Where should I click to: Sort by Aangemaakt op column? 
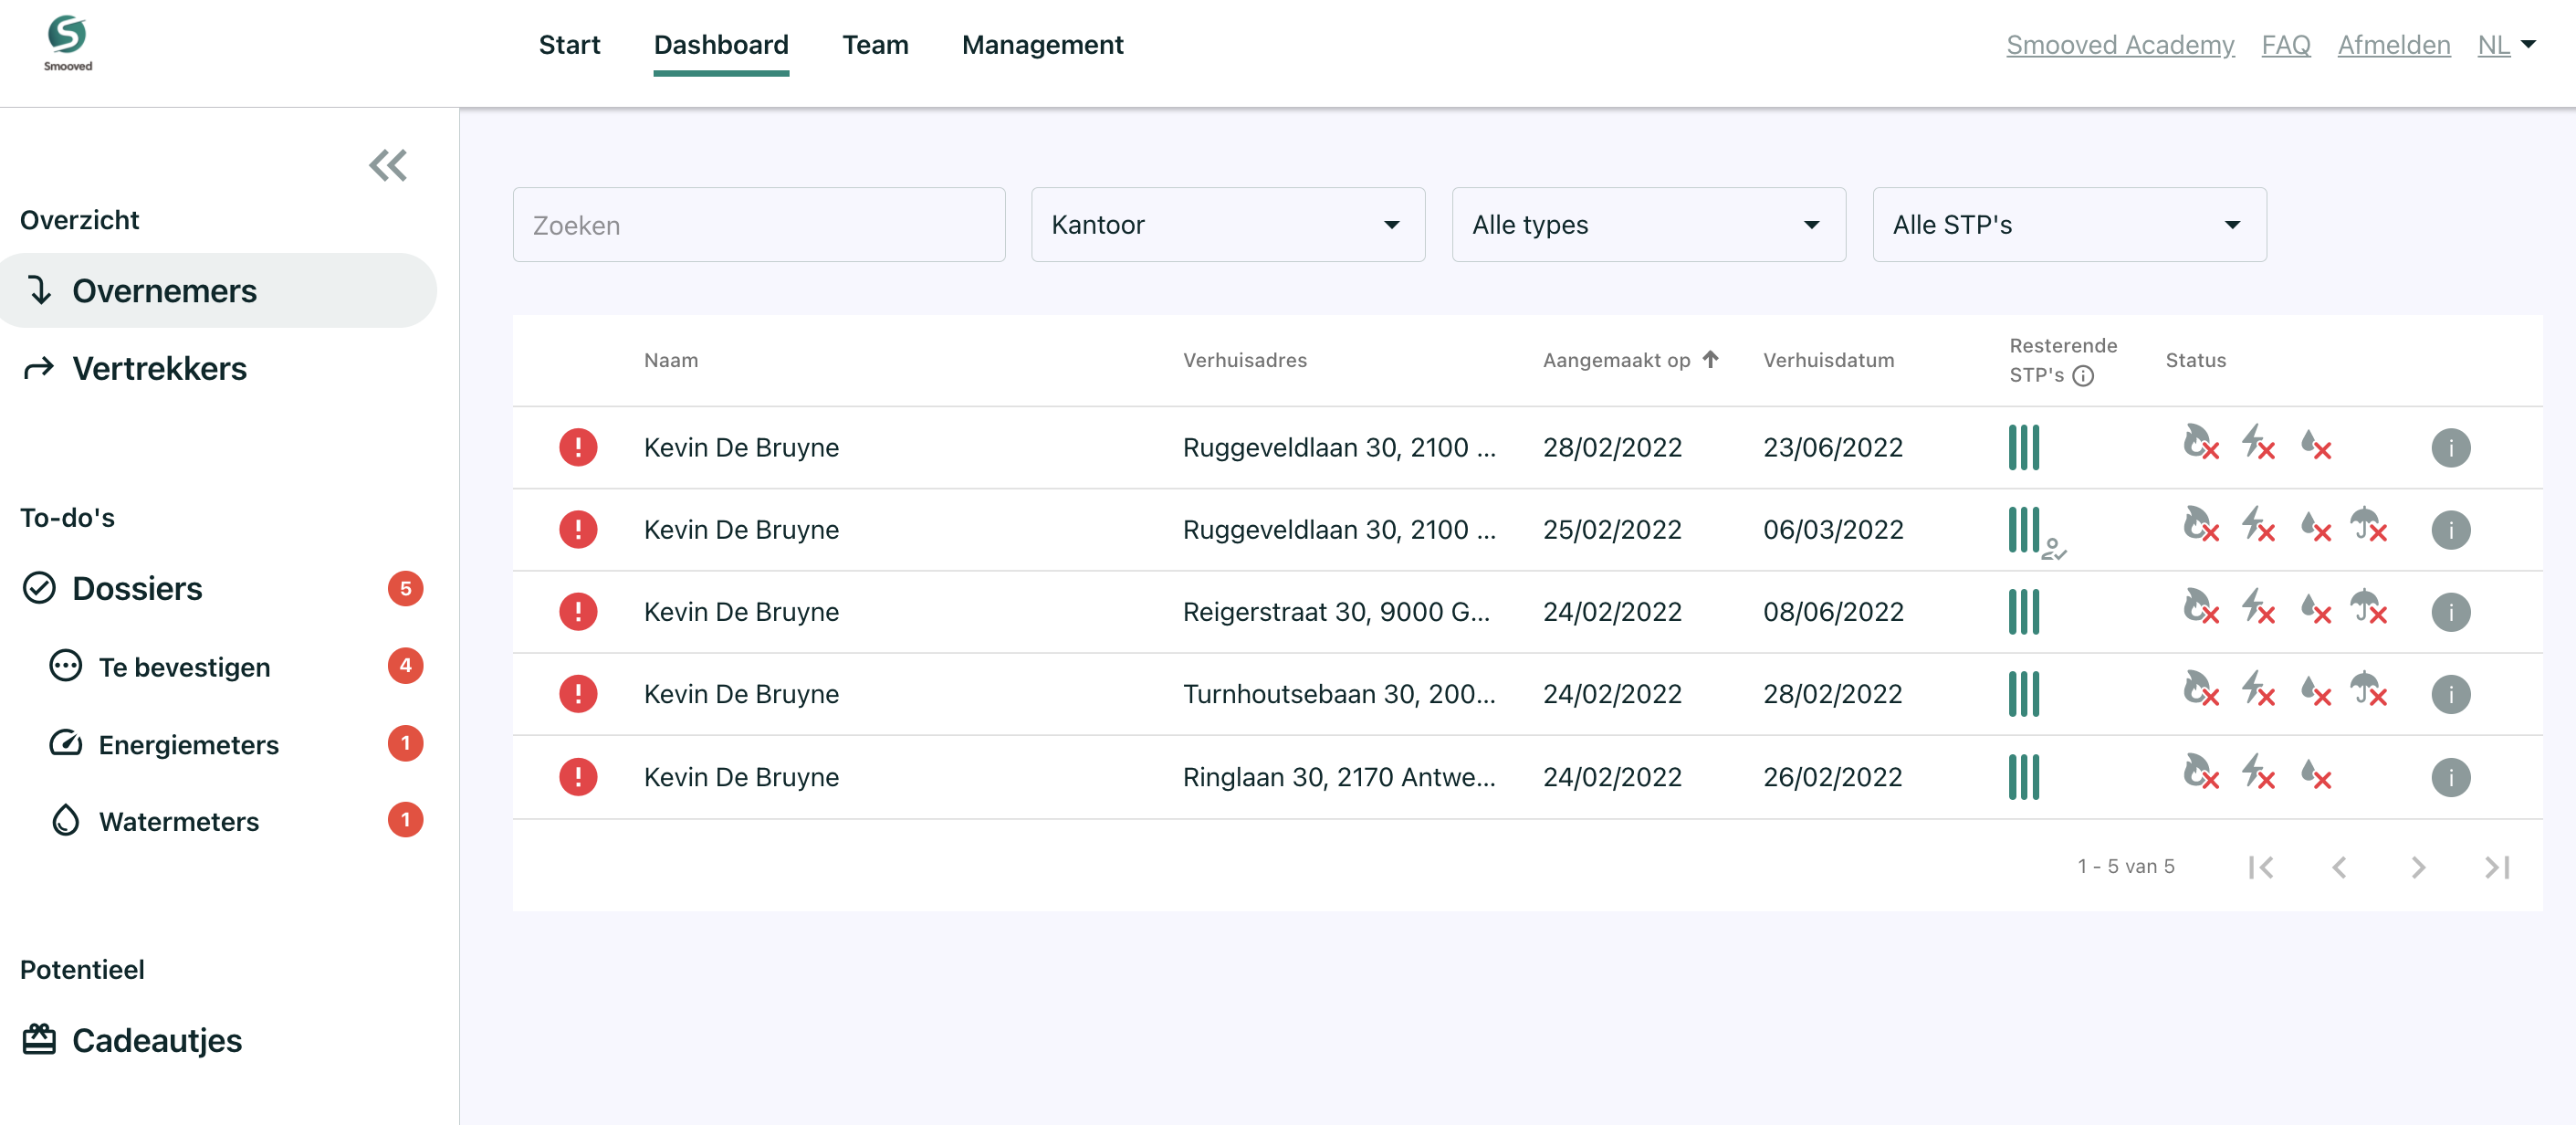(x=1630, y=360)
